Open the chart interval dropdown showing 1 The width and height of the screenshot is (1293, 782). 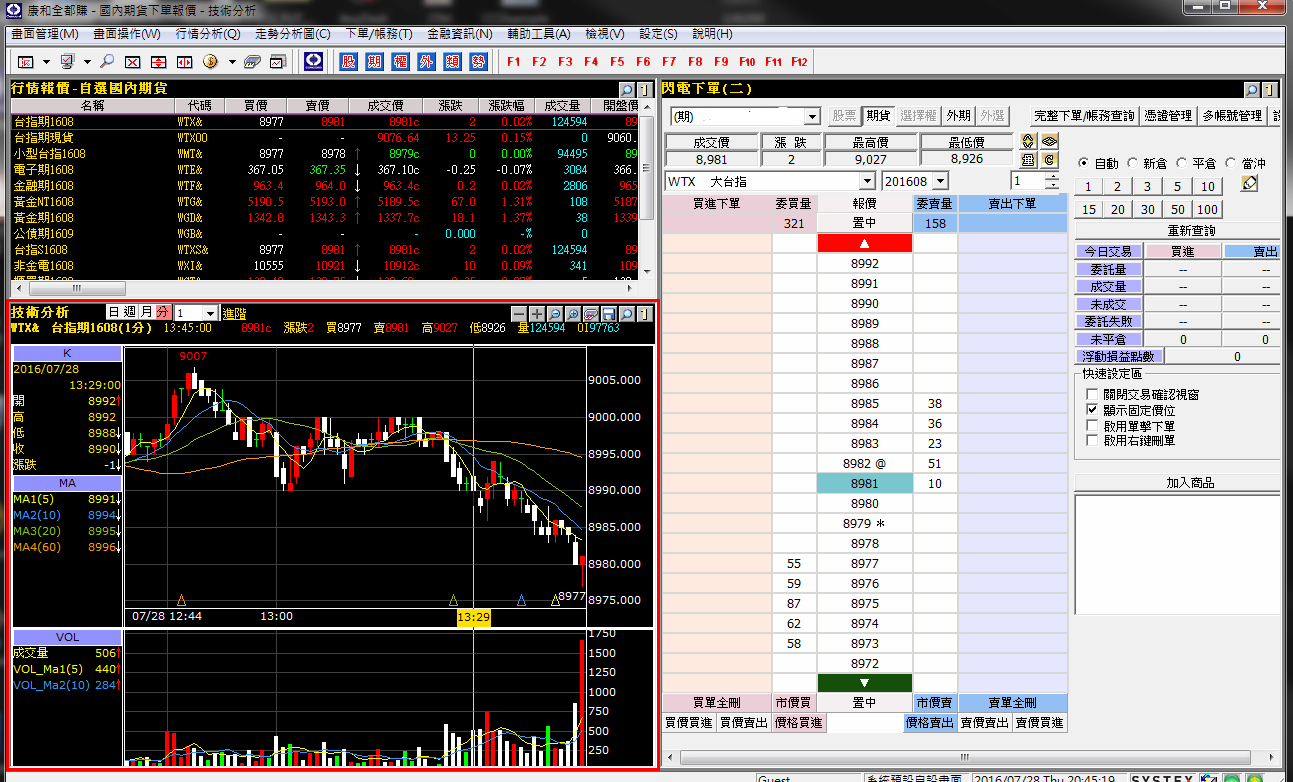(x=209, y=314)
